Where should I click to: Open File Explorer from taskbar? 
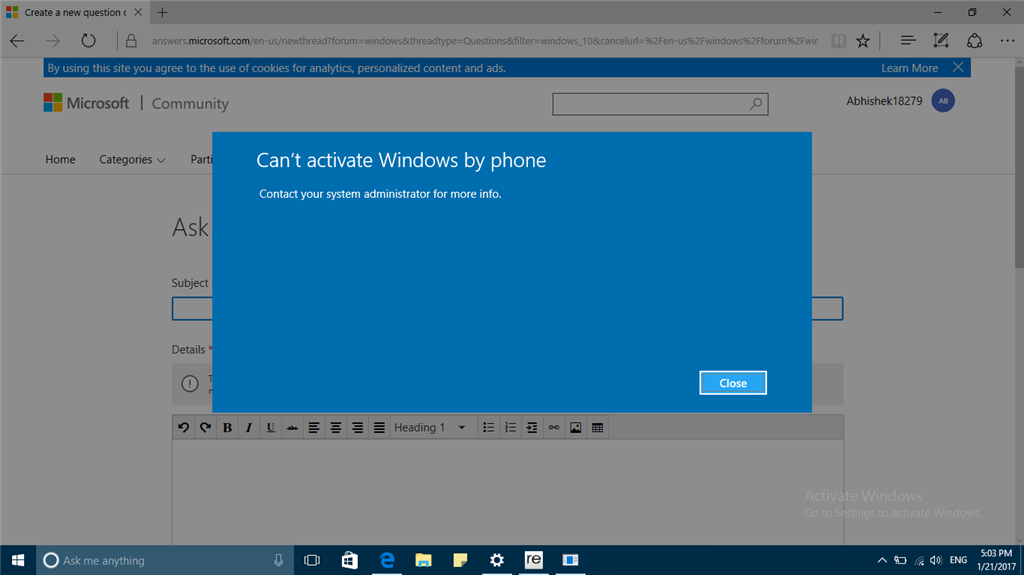coord(423,560)
